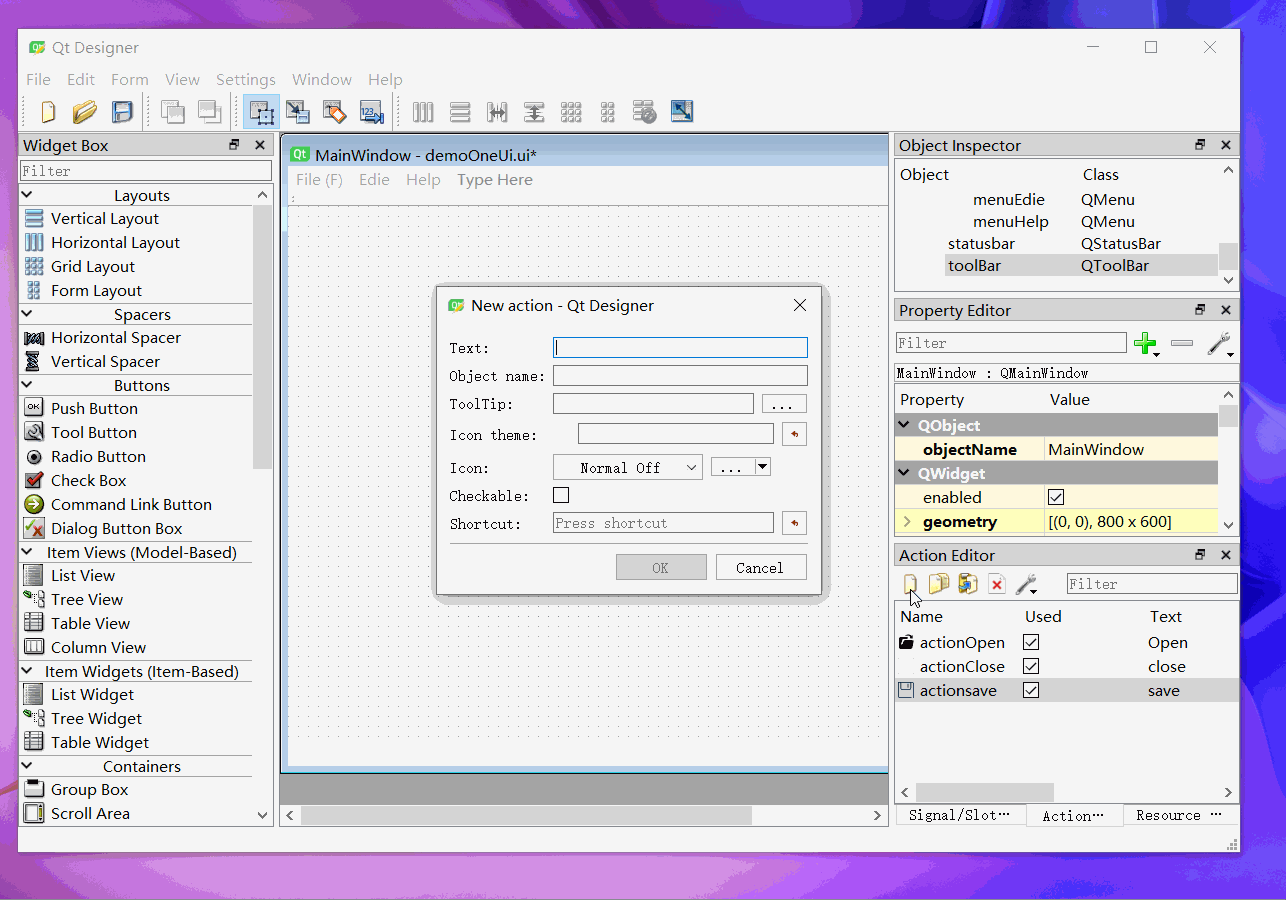This screenshot has height=900, width=1286.
Task: Click the Lay Out Horizontally toolbar icon
Action: (x=423, y=112)
